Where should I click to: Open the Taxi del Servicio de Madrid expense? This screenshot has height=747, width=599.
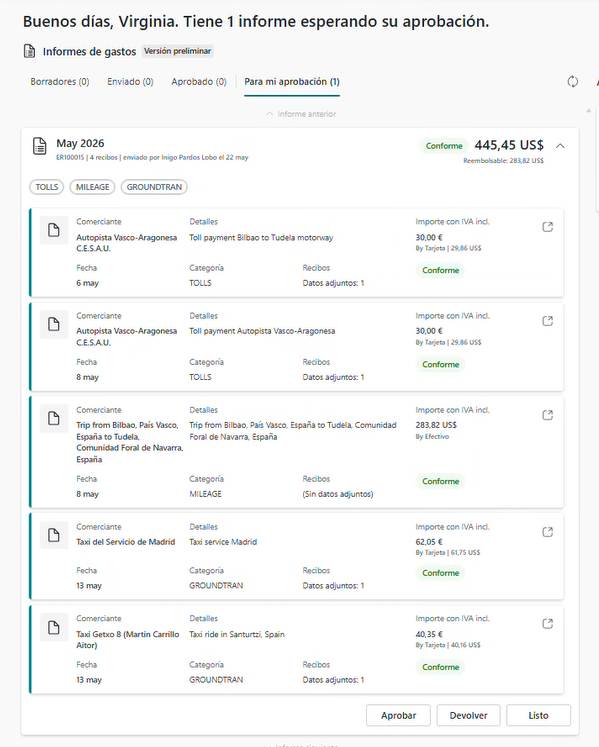[548, 532]
